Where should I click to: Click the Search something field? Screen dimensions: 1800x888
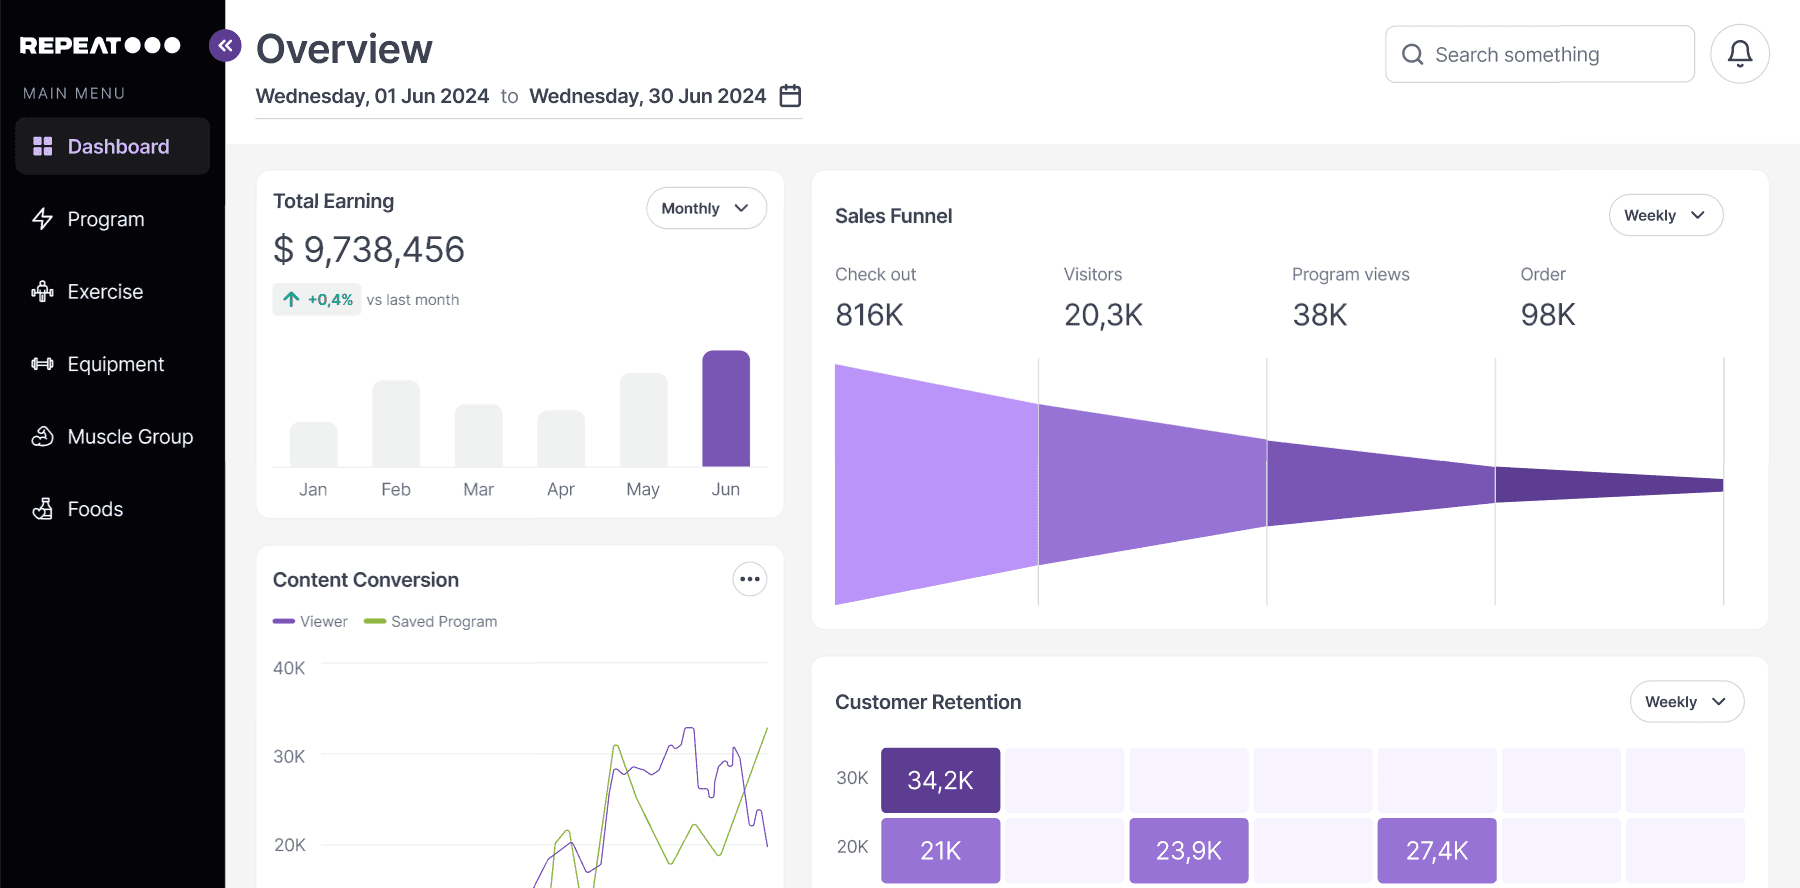[x=1540, y=54]
